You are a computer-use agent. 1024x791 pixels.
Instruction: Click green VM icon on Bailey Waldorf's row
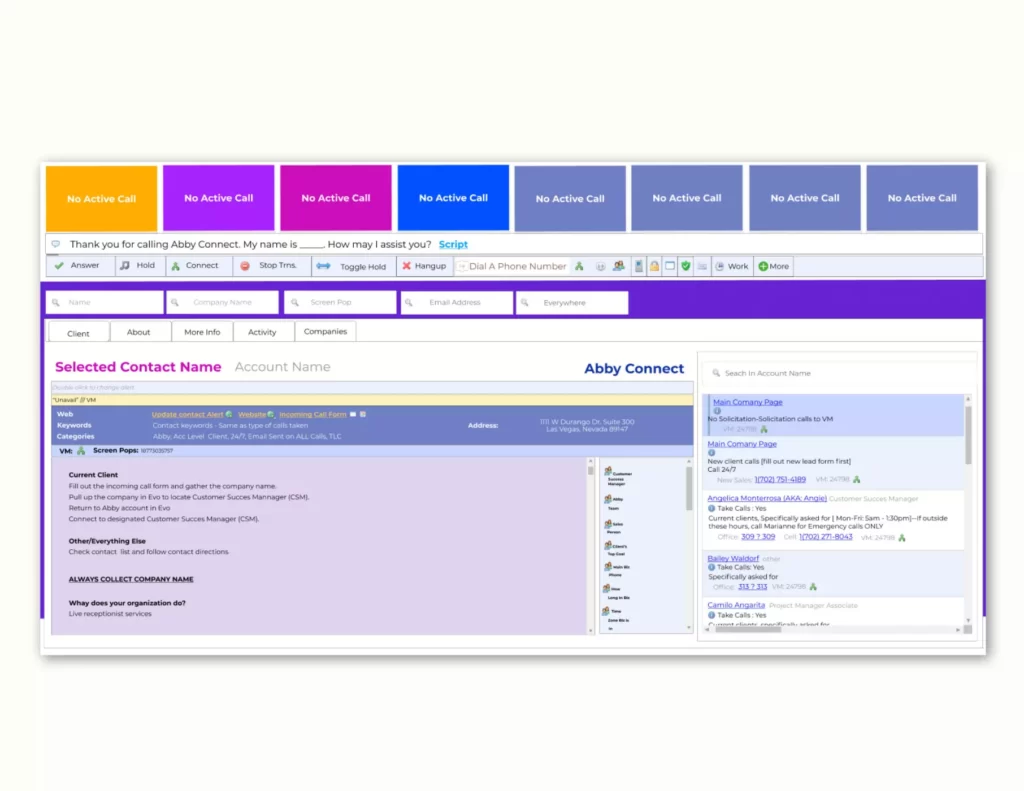813,587
